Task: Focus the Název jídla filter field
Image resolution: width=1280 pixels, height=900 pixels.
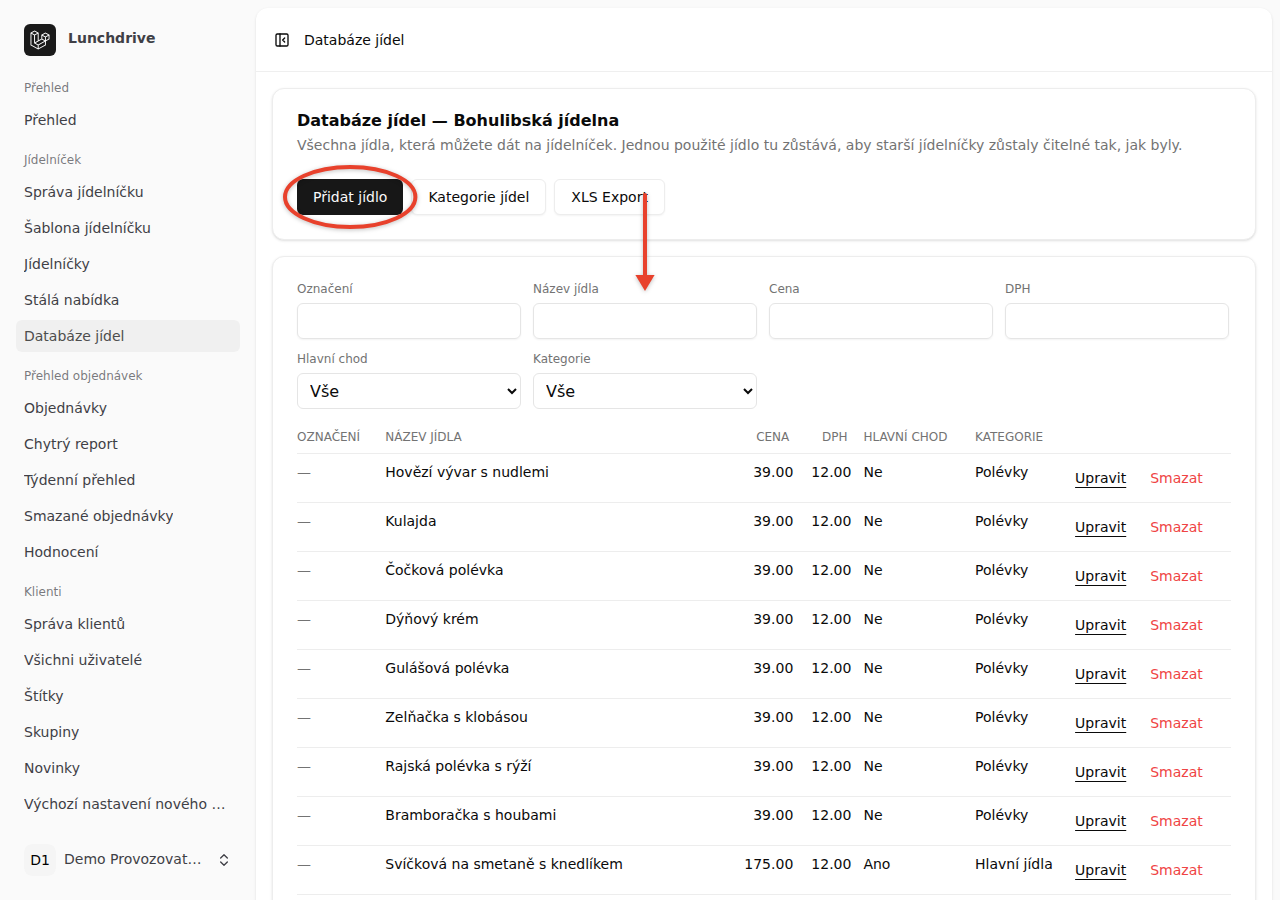Action: tap(645, 321)
